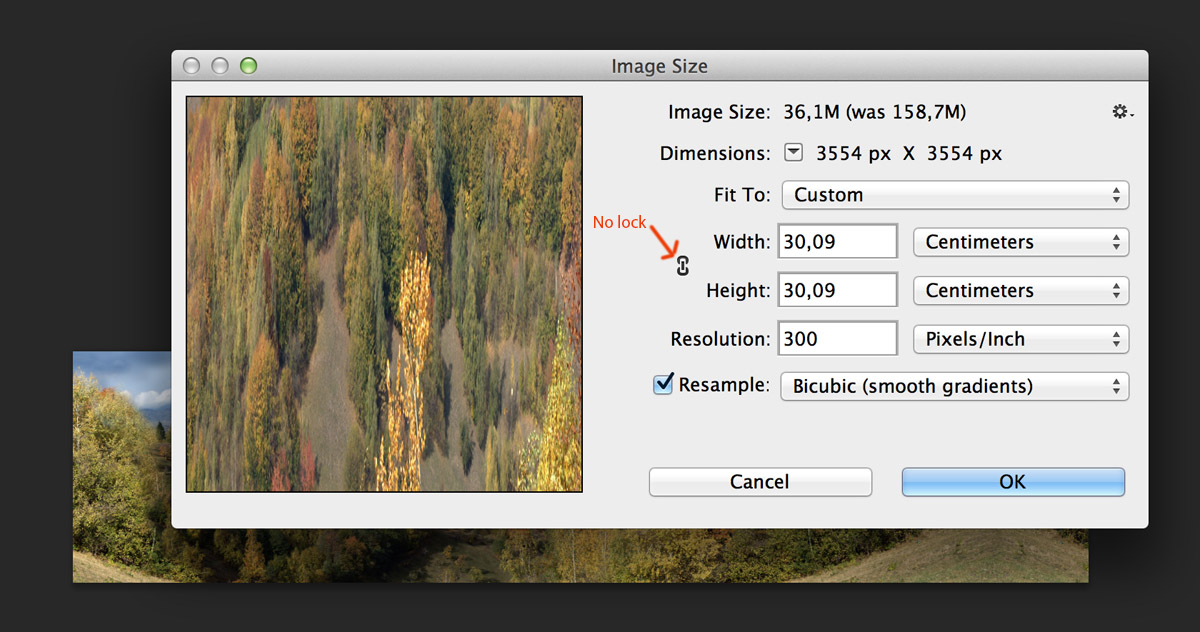Viewport: 1200px width, 632px height.
Task: Click in the Width value field
Action: click(837, 242)
